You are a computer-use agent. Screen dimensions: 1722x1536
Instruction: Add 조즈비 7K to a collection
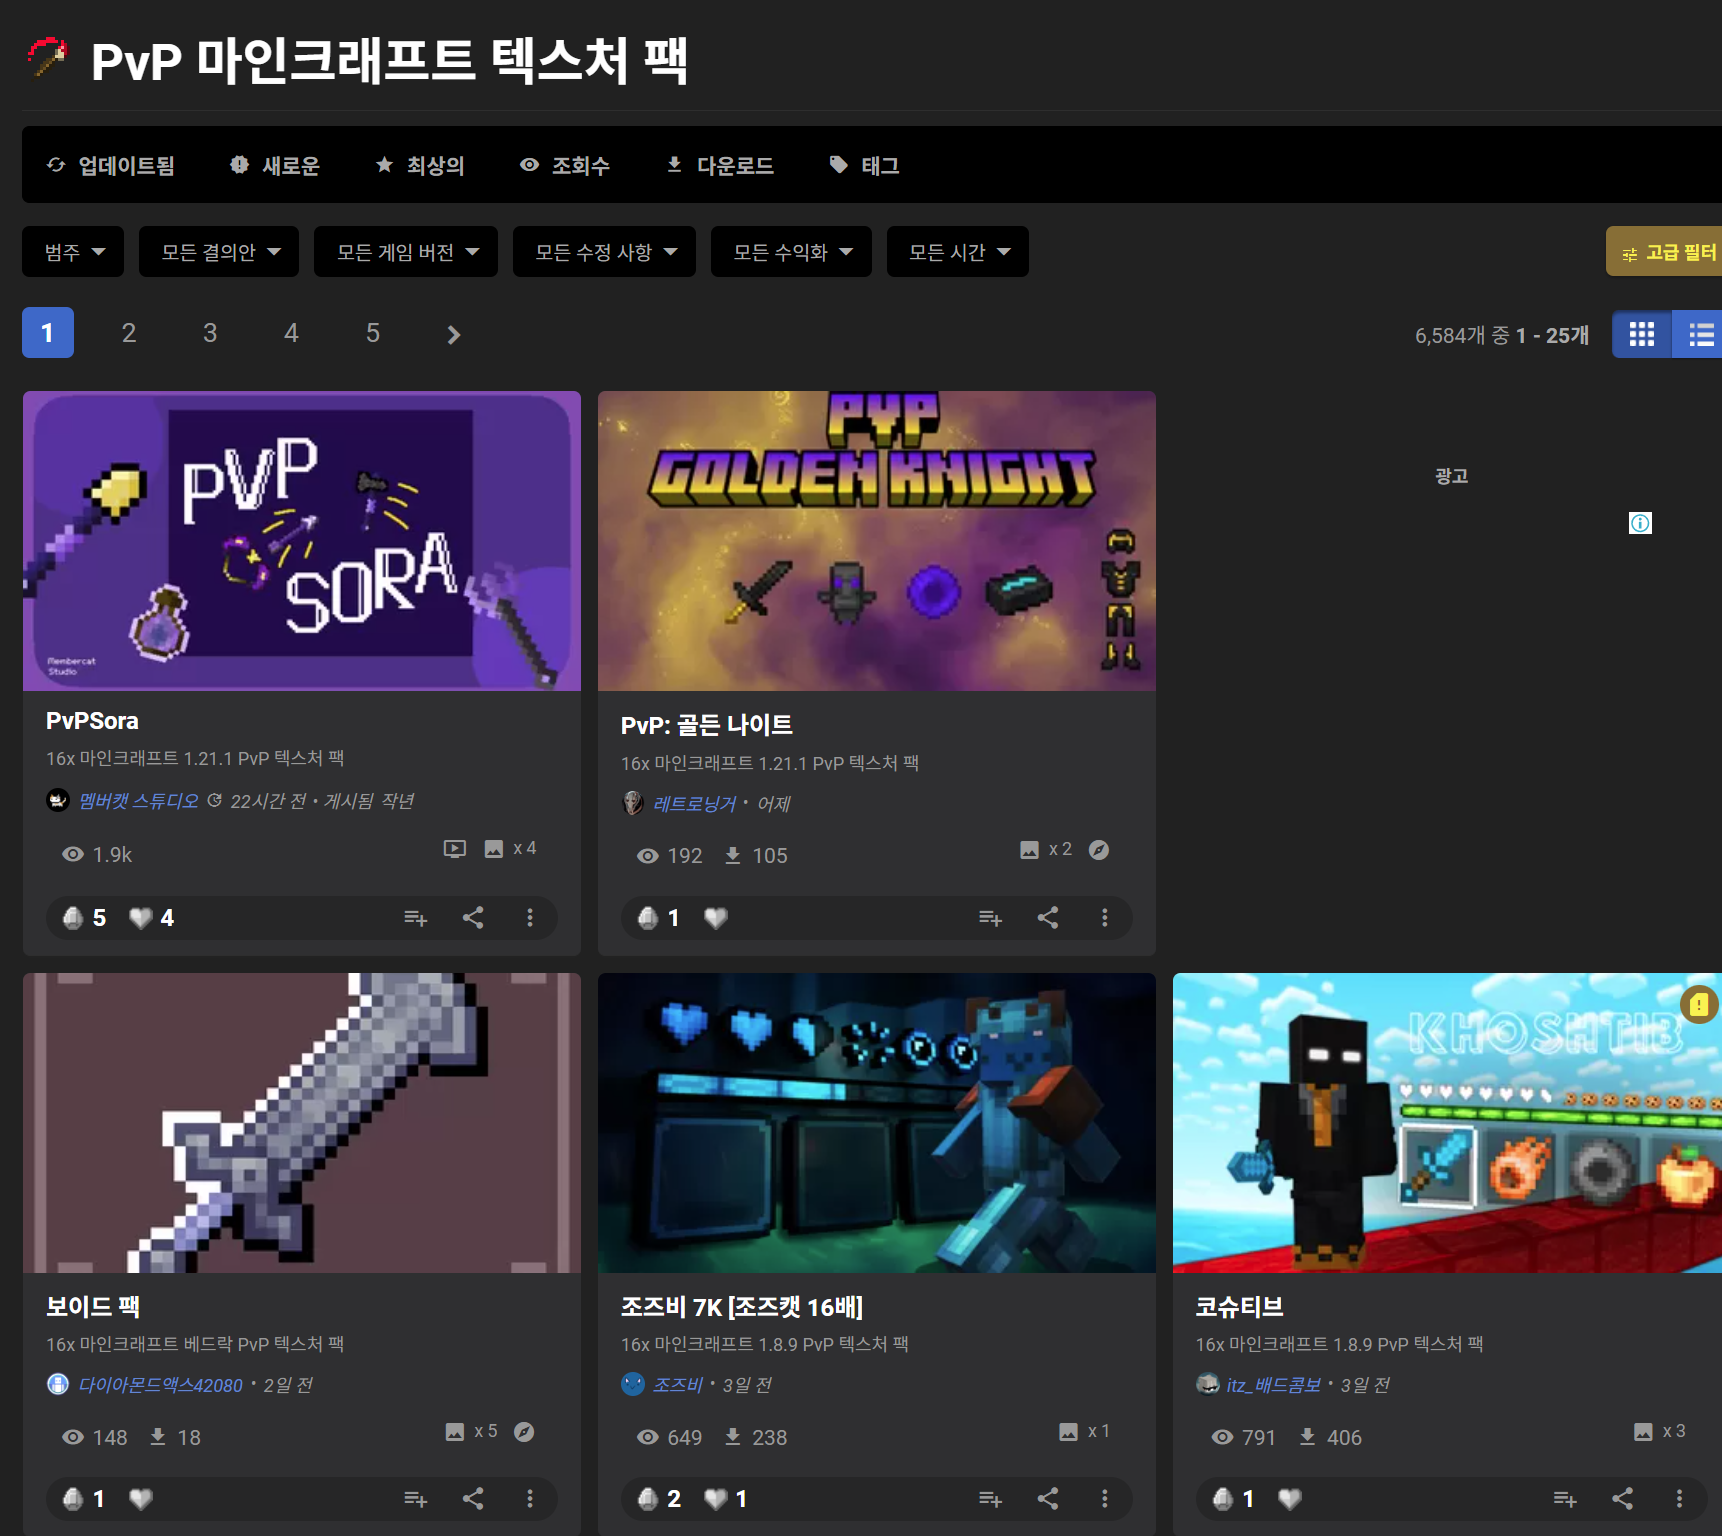(x=990, y=1499)
